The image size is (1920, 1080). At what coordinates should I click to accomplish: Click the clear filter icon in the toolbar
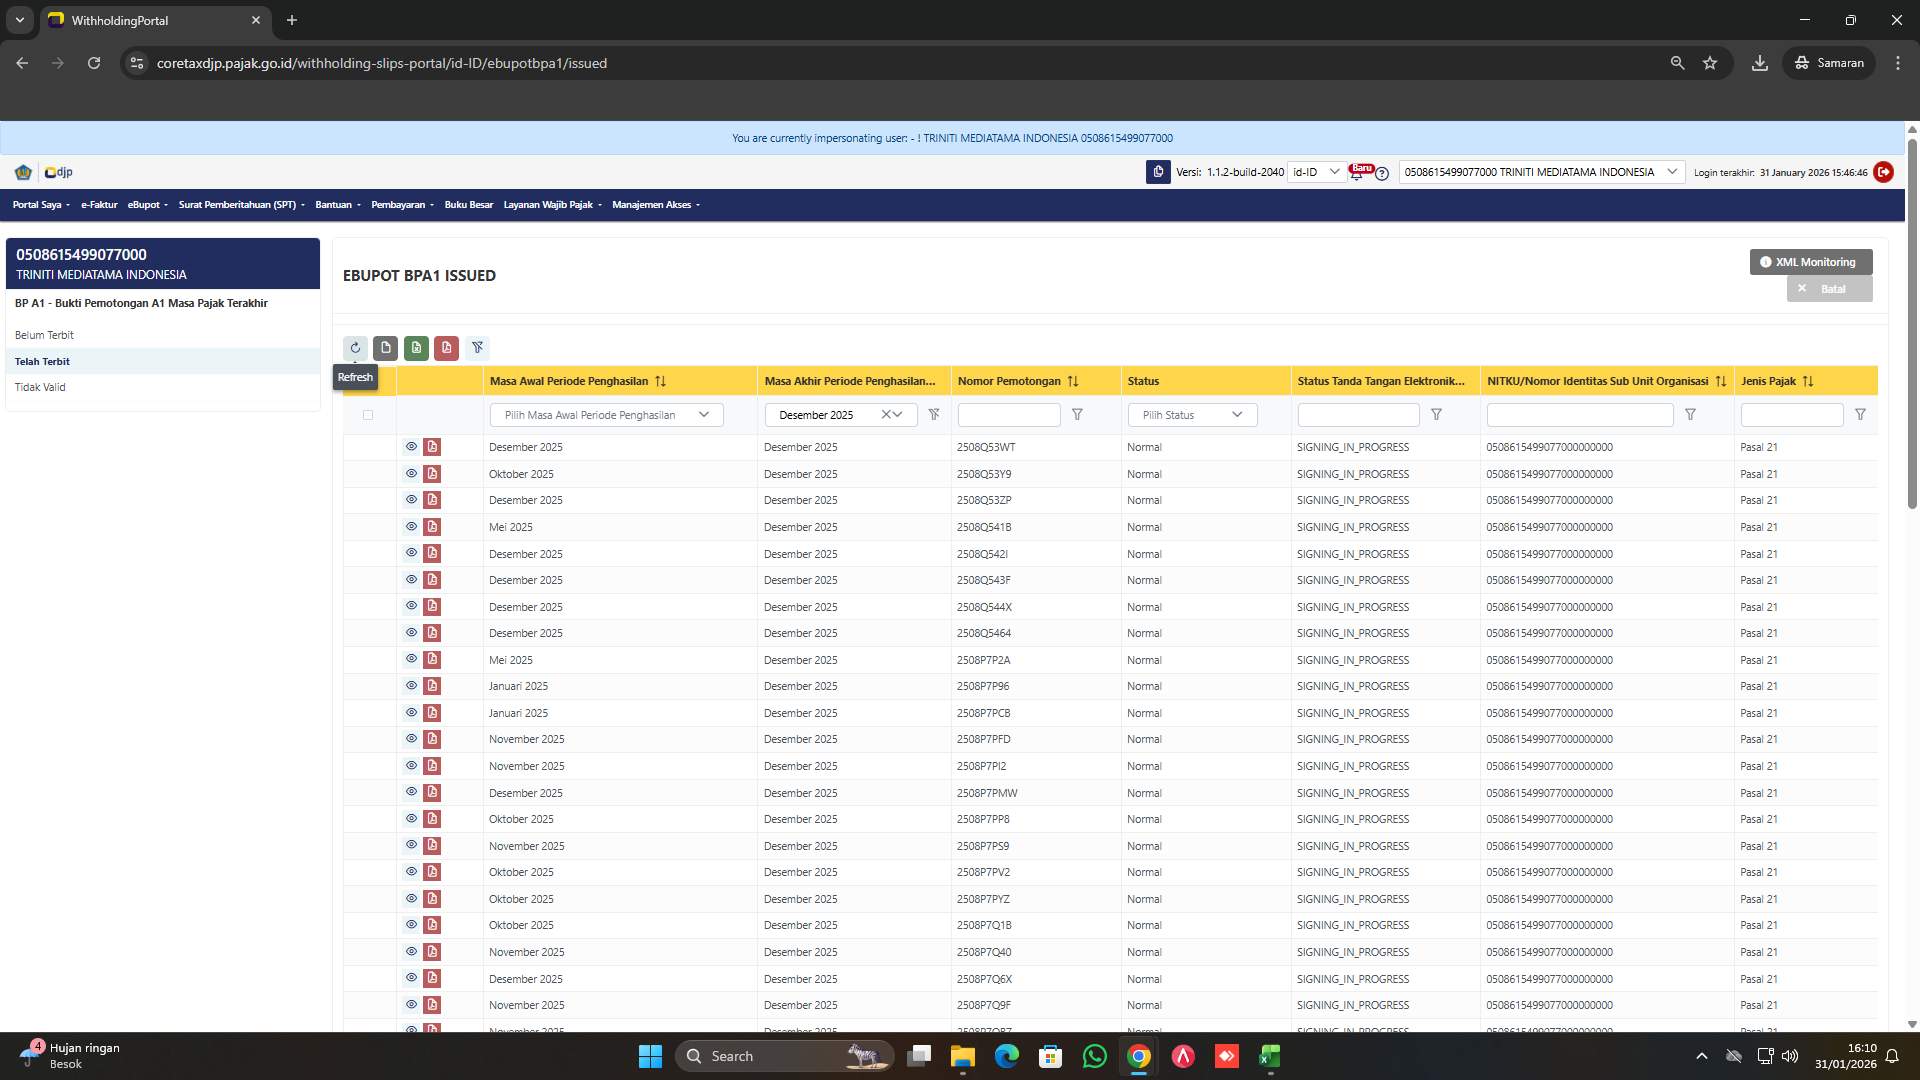pyautogui.click(x=478, y=348)
